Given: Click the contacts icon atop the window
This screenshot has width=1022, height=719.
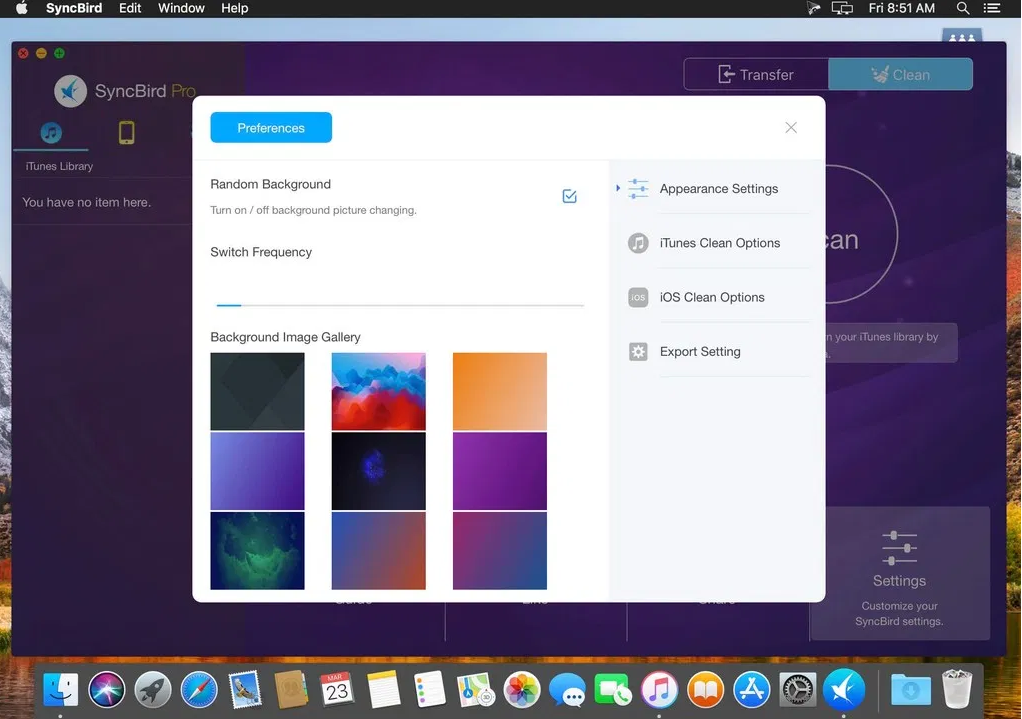Looking at the screenshot, I should [960, 38].
